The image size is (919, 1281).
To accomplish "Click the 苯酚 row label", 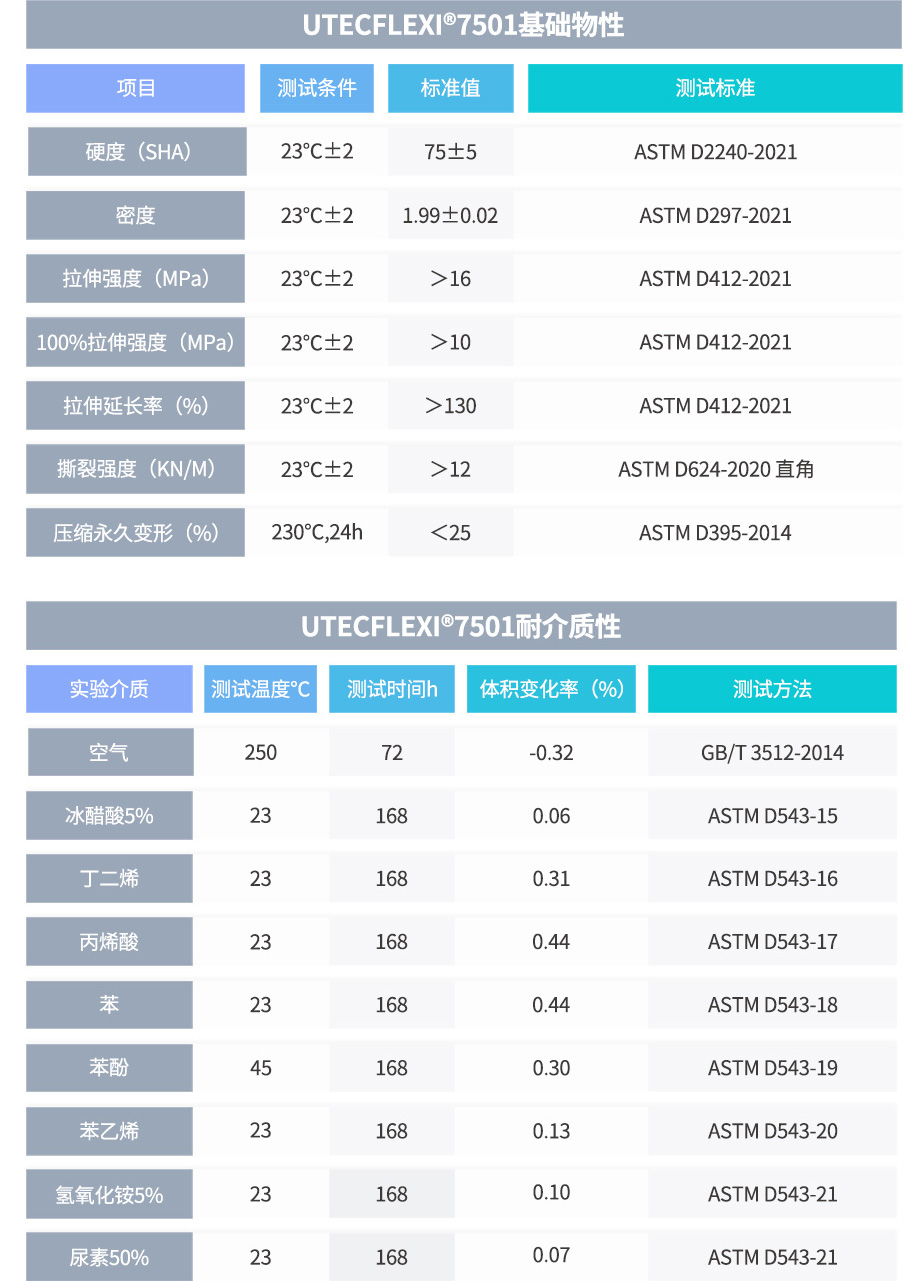I will [x=110, y=1068].
